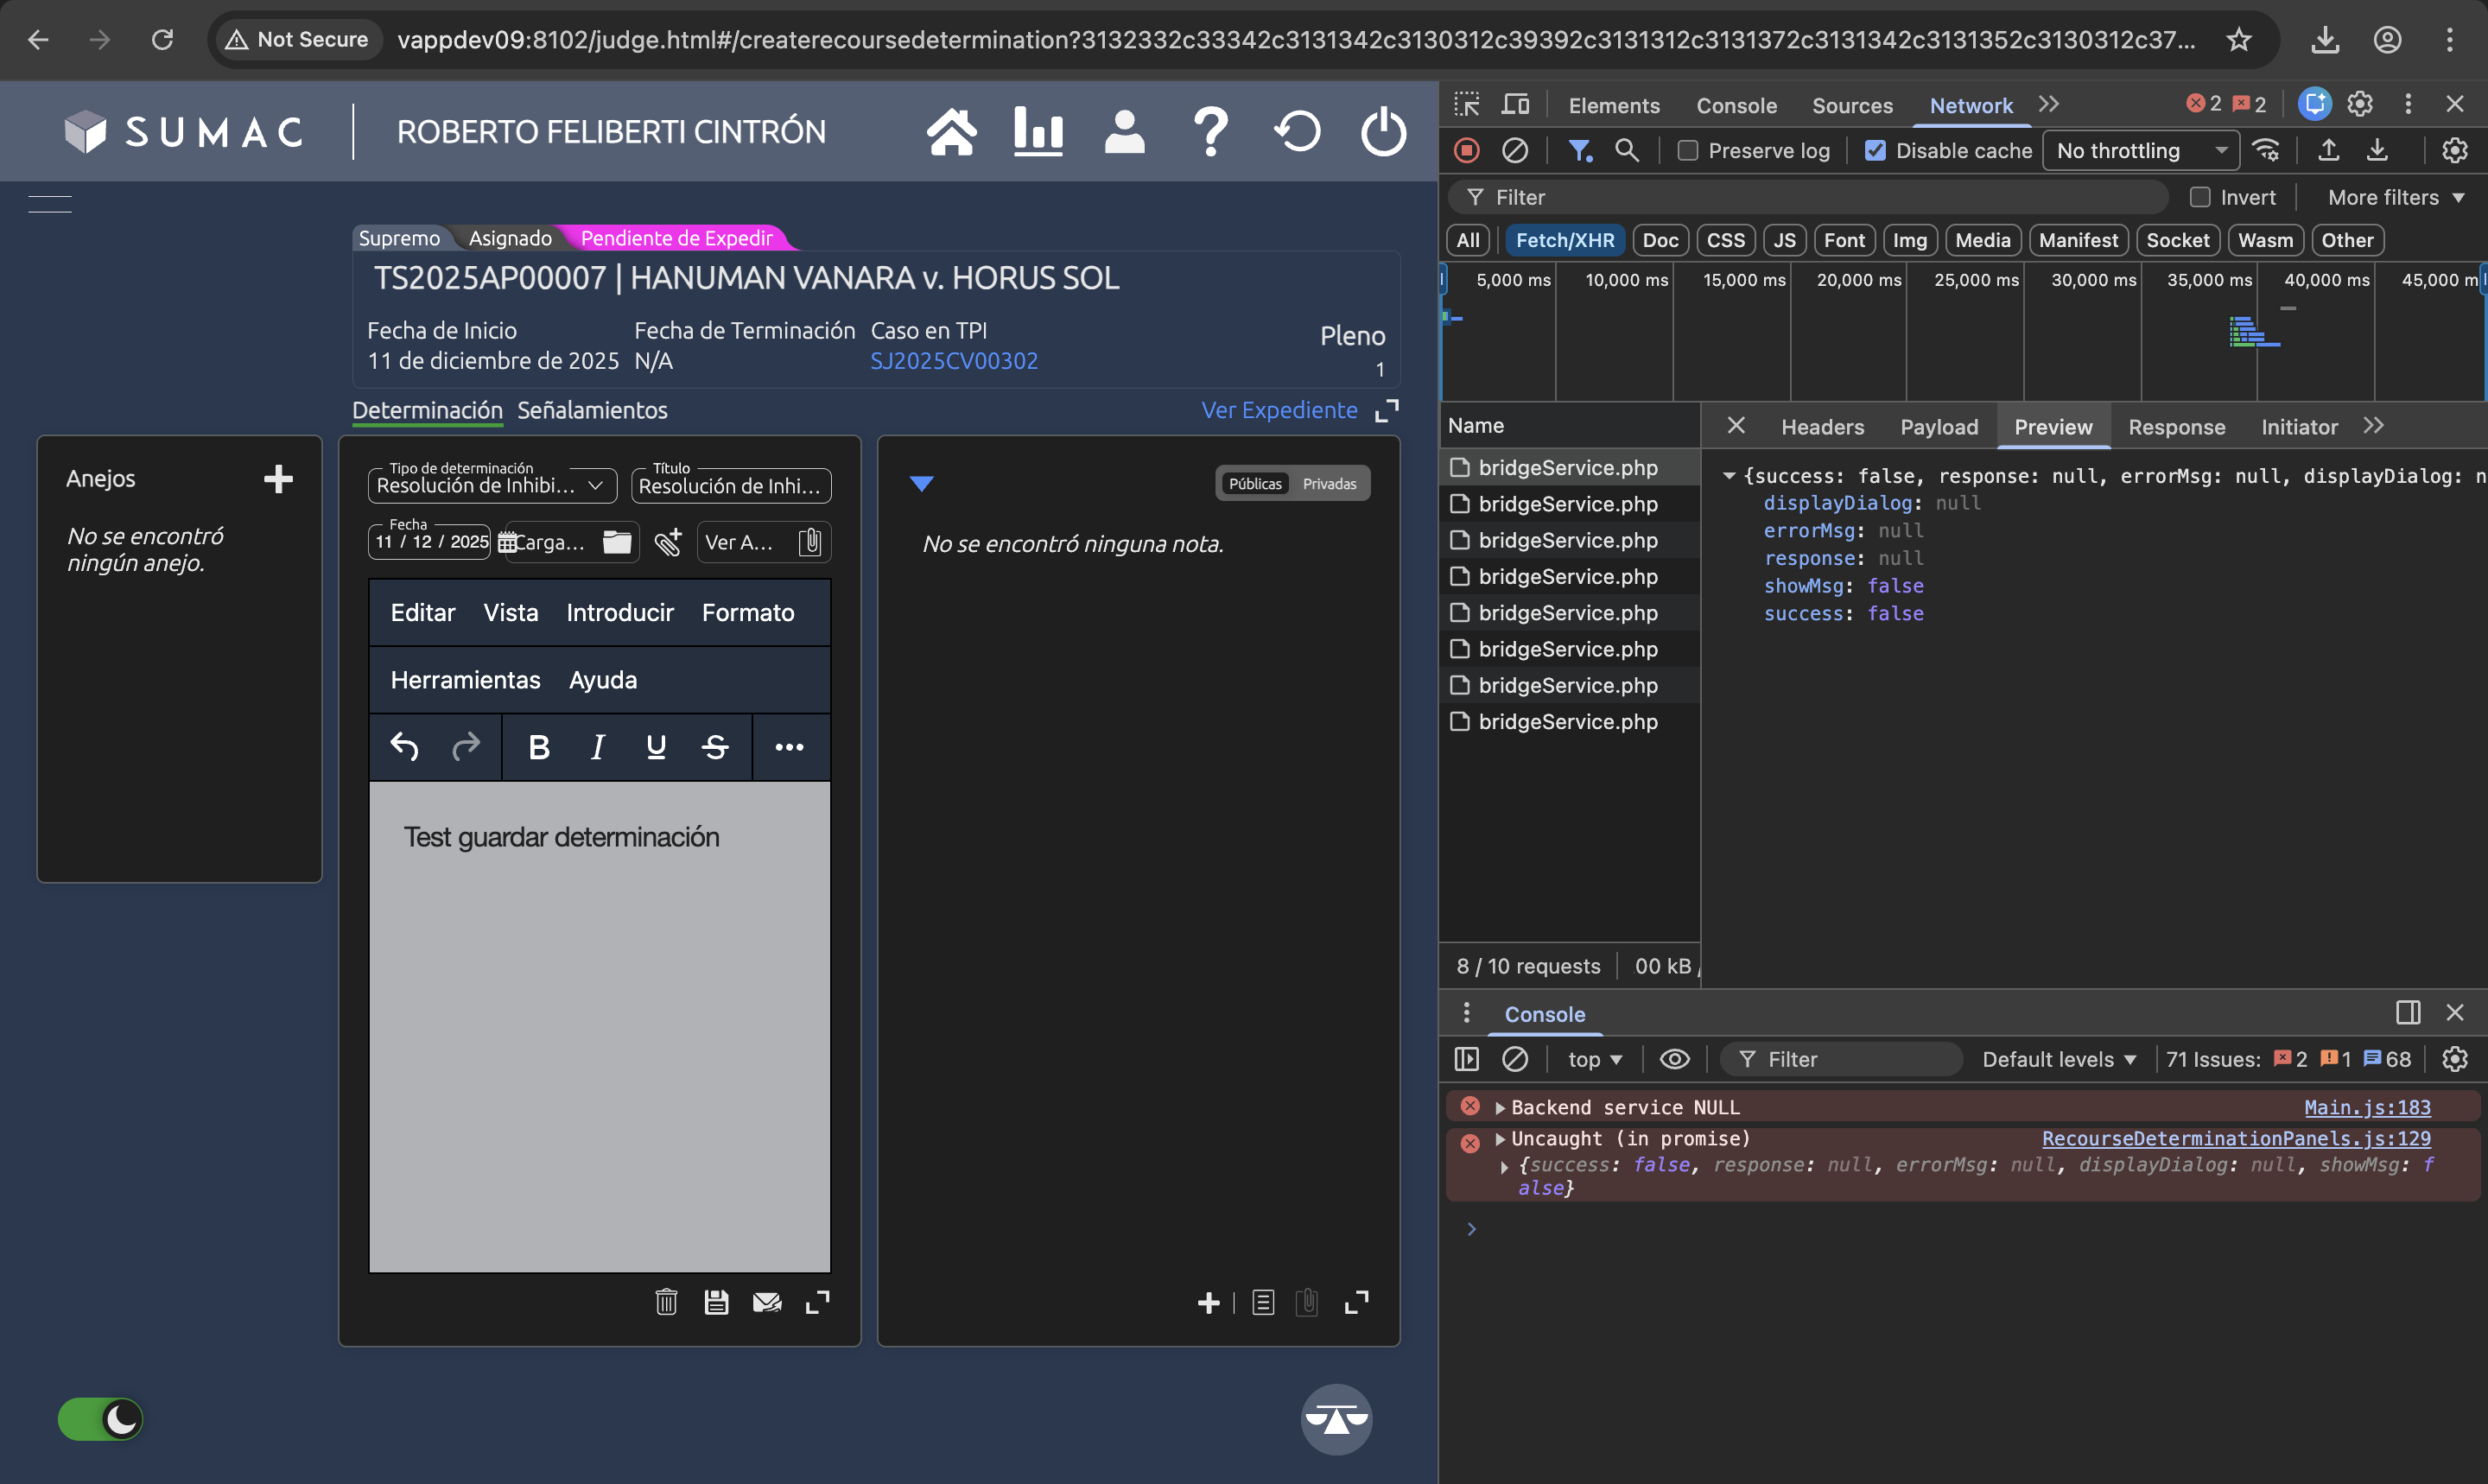Screen dimensions: 2488x1484
Task: Enable the Preserve log checkbox
Action: [1688, 151]
